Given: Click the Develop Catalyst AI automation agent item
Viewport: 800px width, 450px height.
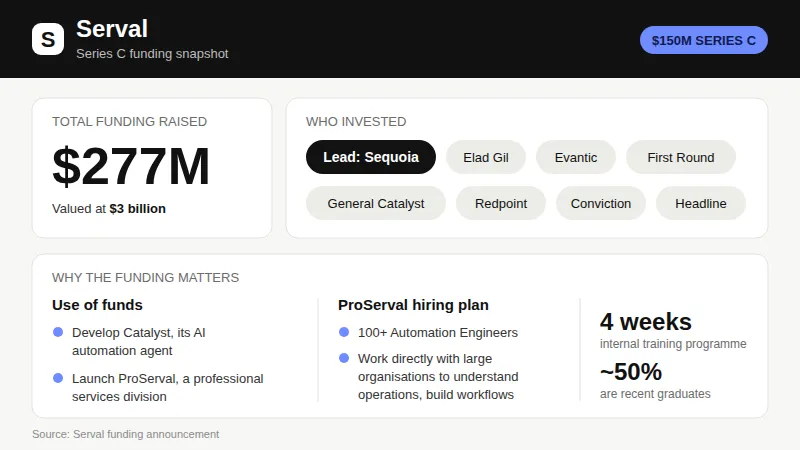Looking at the screenshot, I should (139, 341).
